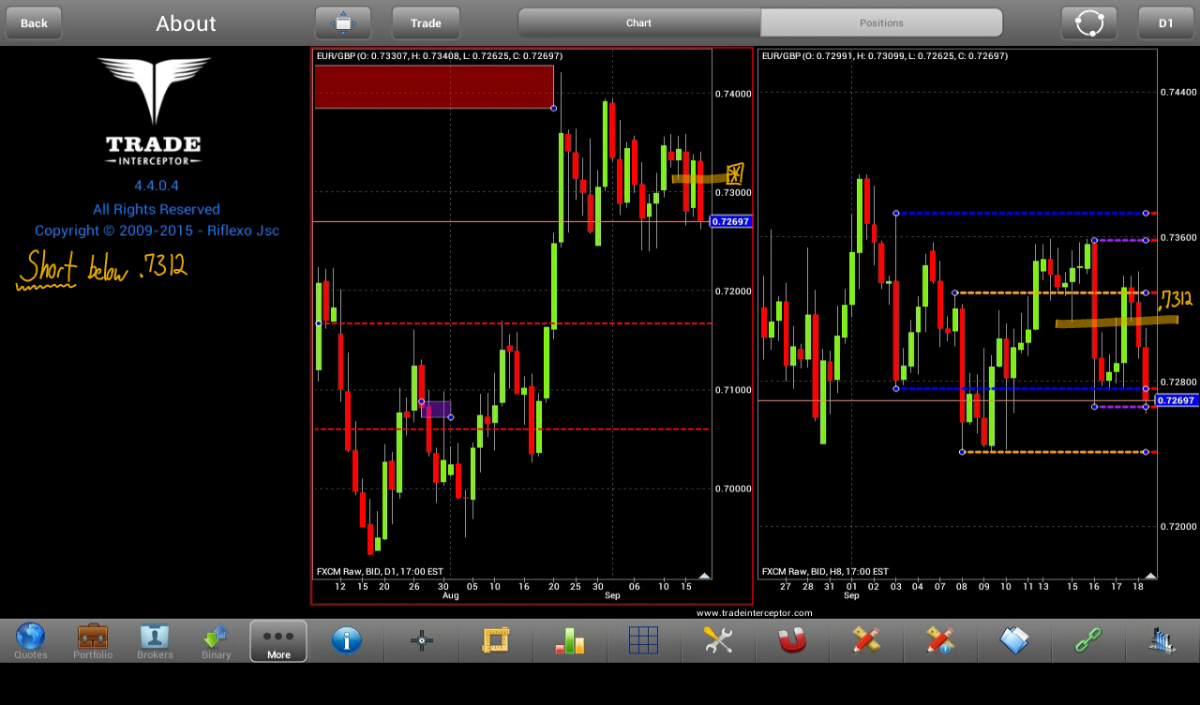Click the Copyright Riflexo Jsc text

(157, 231)
